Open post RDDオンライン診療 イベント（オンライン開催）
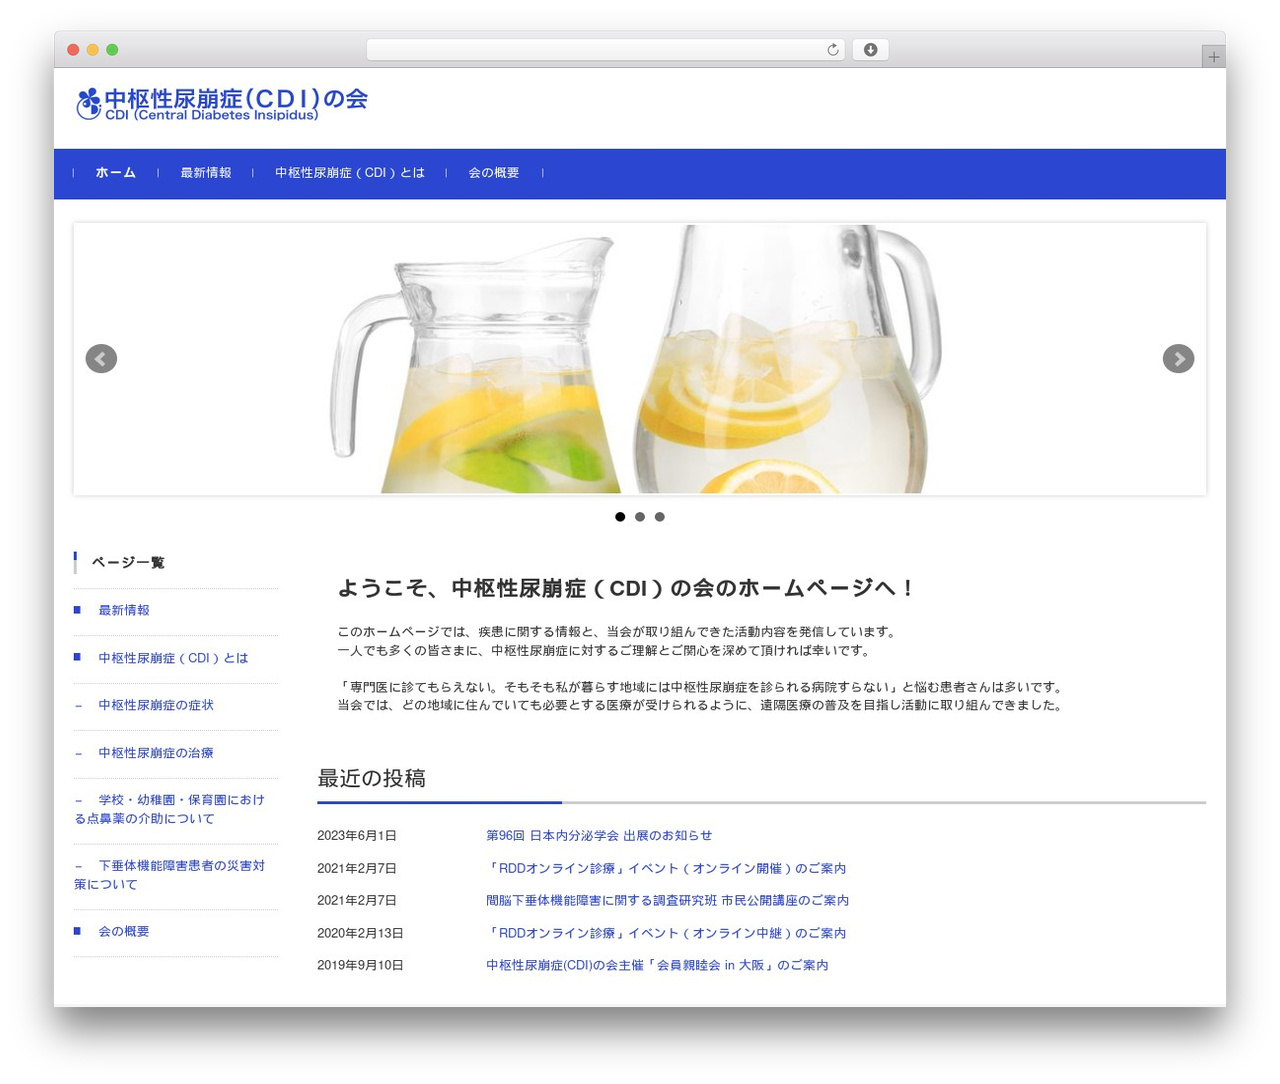Screen dimensions: 1280x1084 [666, 868]
